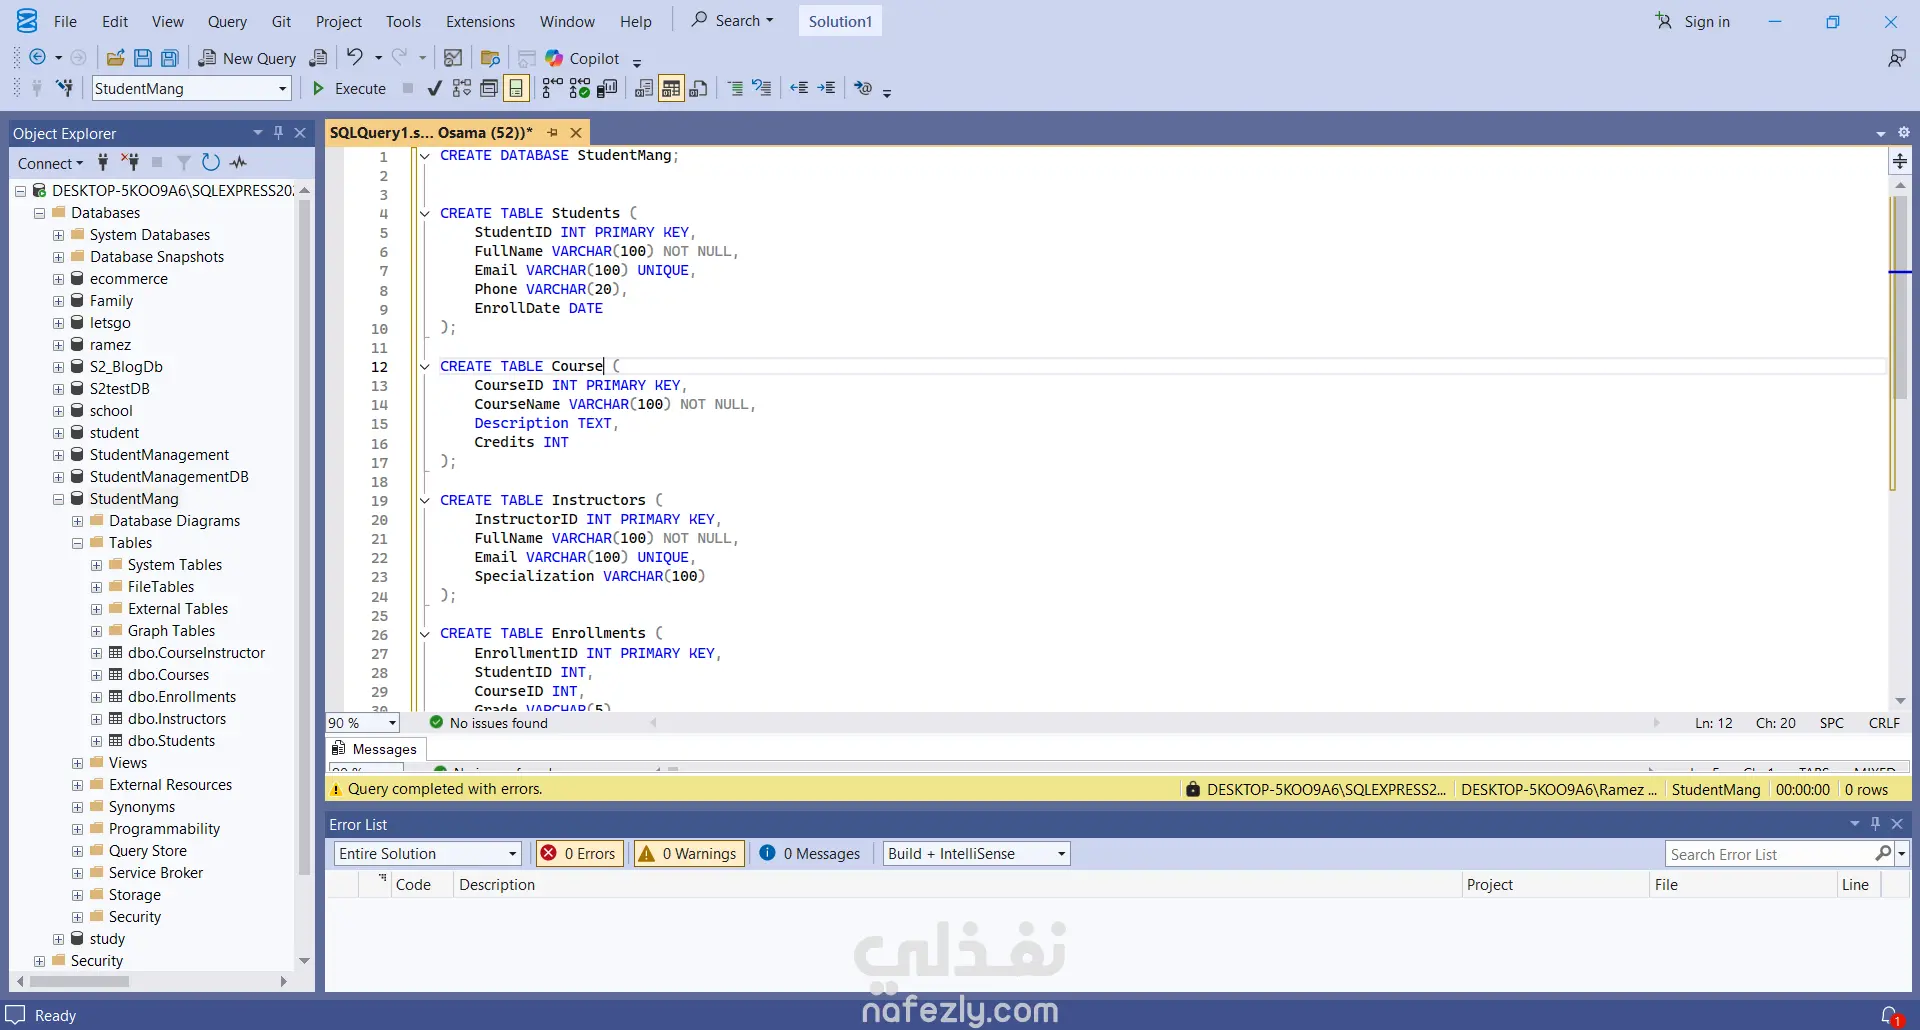The image size is (1920, 1030).
Task: Switch output to Results to Text
Action: (644, 88)
